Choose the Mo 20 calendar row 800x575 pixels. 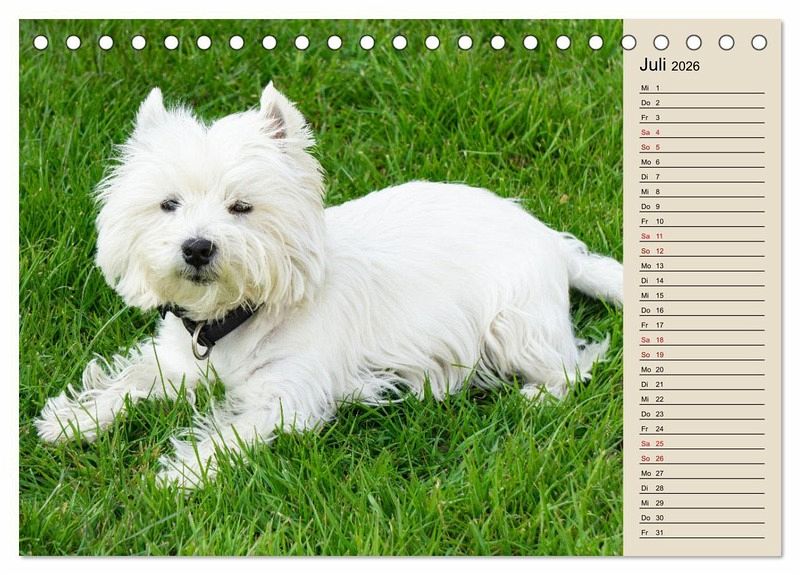pyautogui.click(x=700, y=369)
